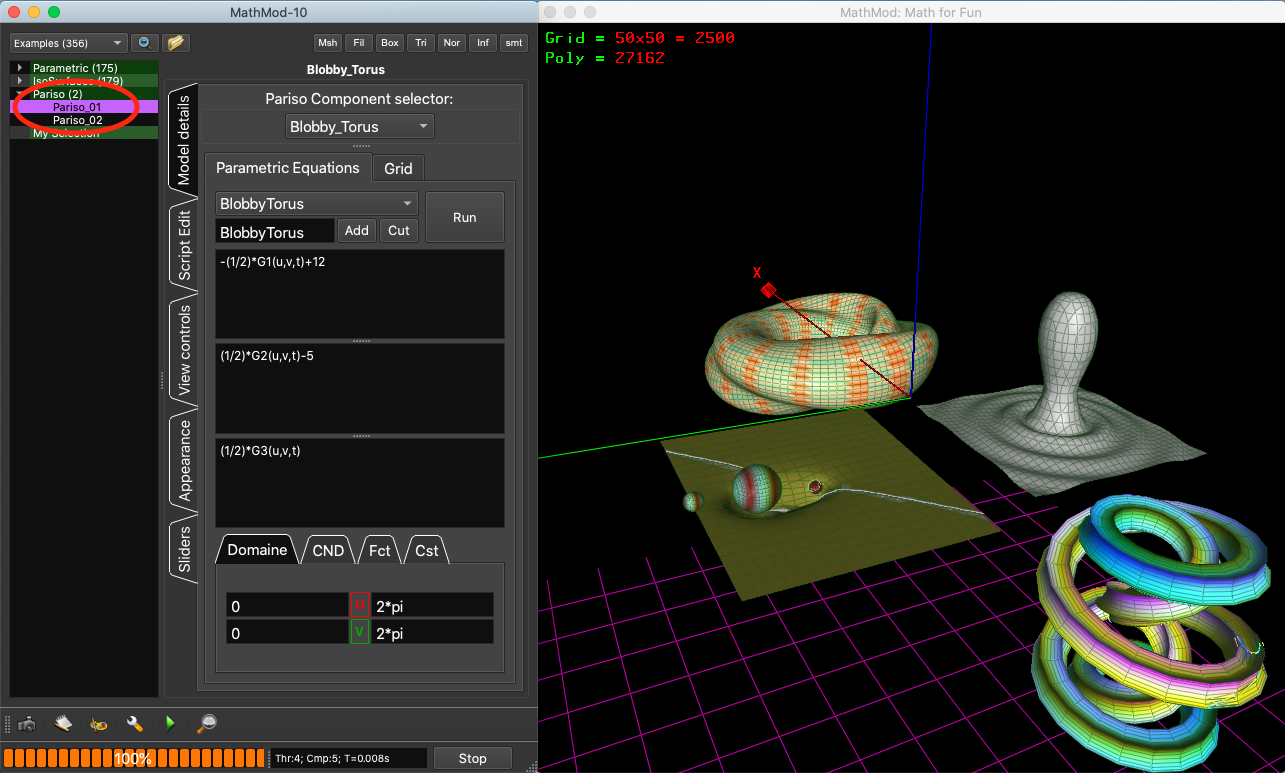Click the blue search icon beside Examples

(144, 43)
